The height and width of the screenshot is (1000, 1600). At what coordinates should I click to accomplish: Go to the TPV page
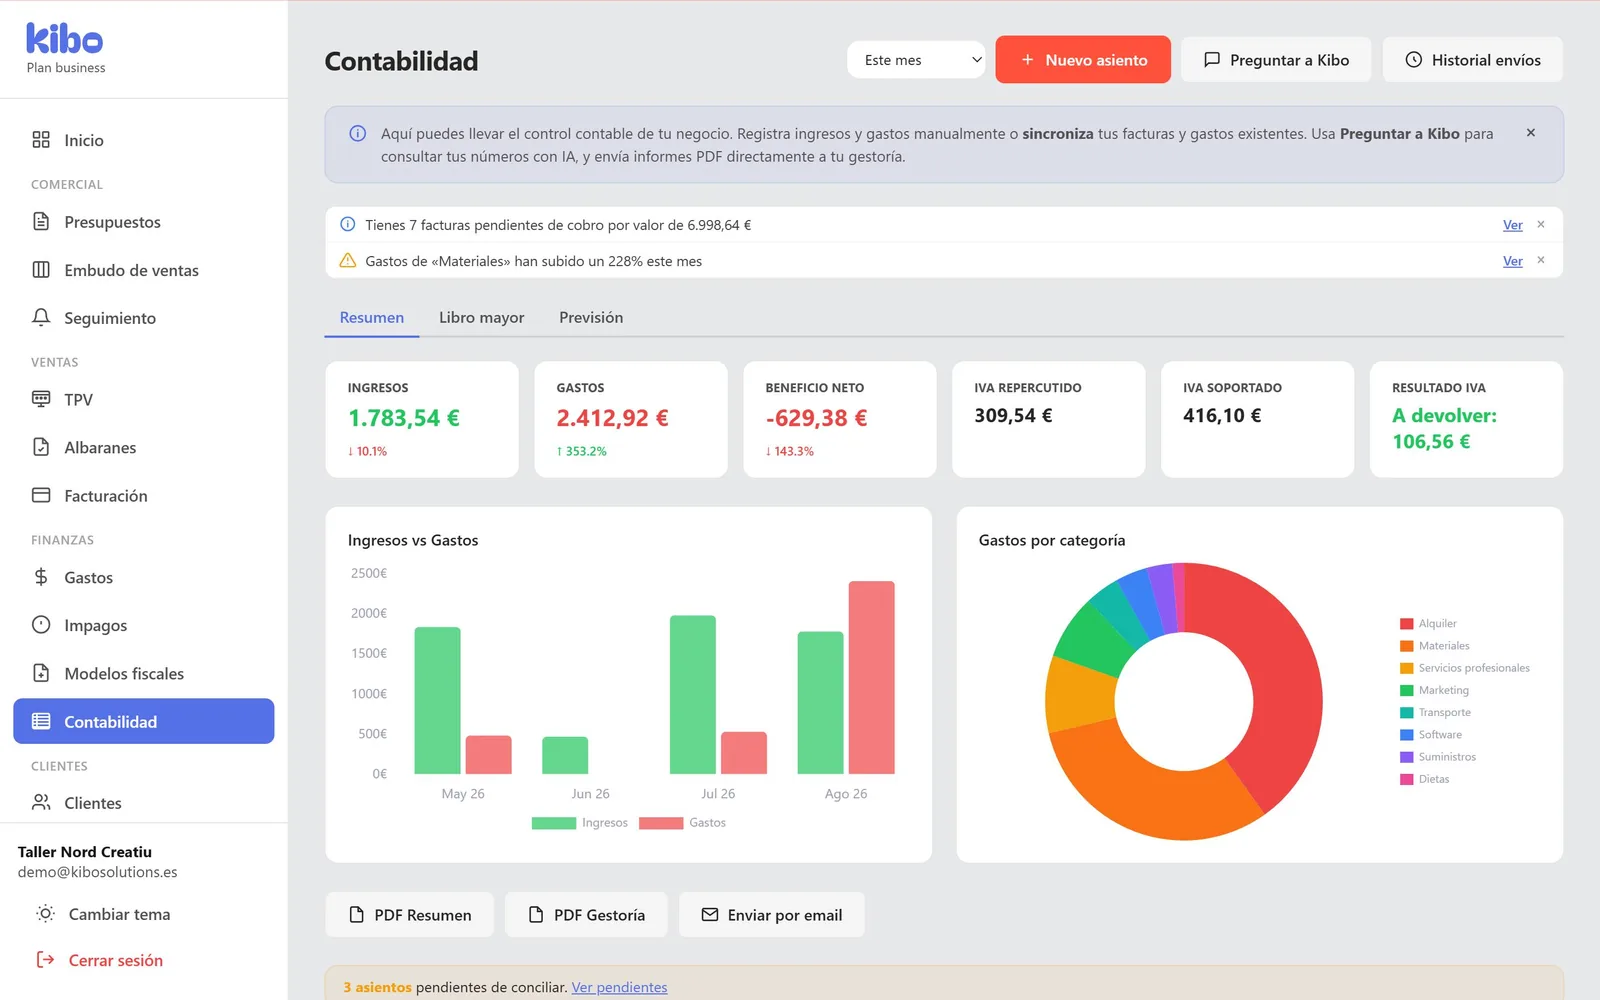click(x=143, y=400)
